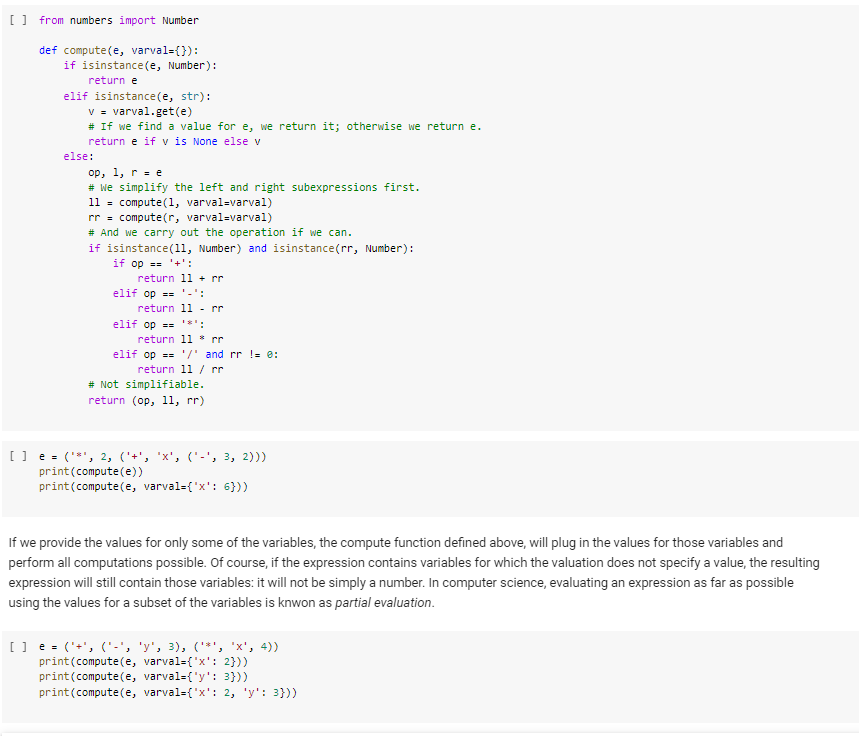Viewport: 859px width, 736px height.
Task: Click the 'op, l, r = e' line
Action: [125, 173]
